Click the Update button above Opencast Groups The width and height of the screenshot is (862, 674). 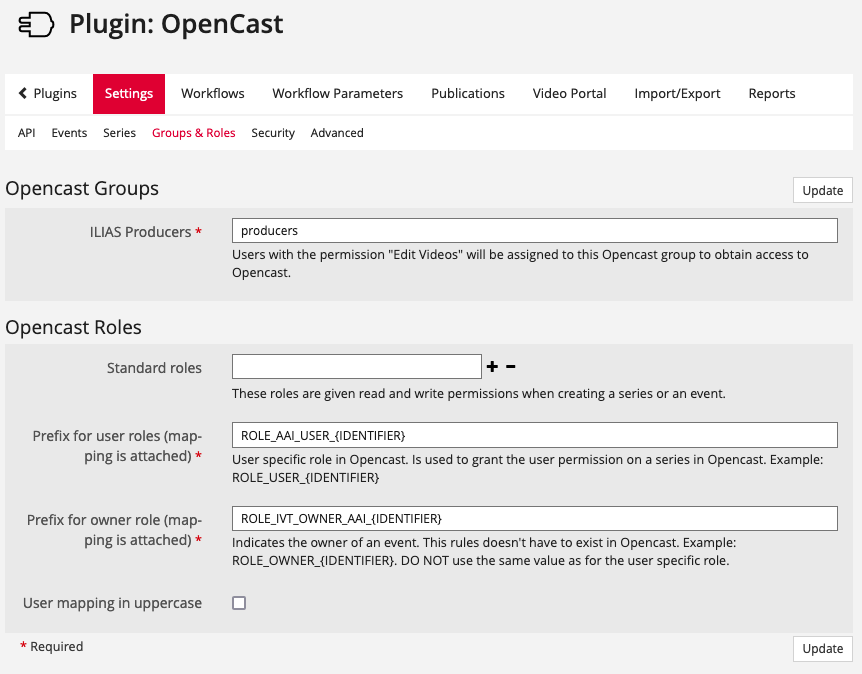[822, 190]
